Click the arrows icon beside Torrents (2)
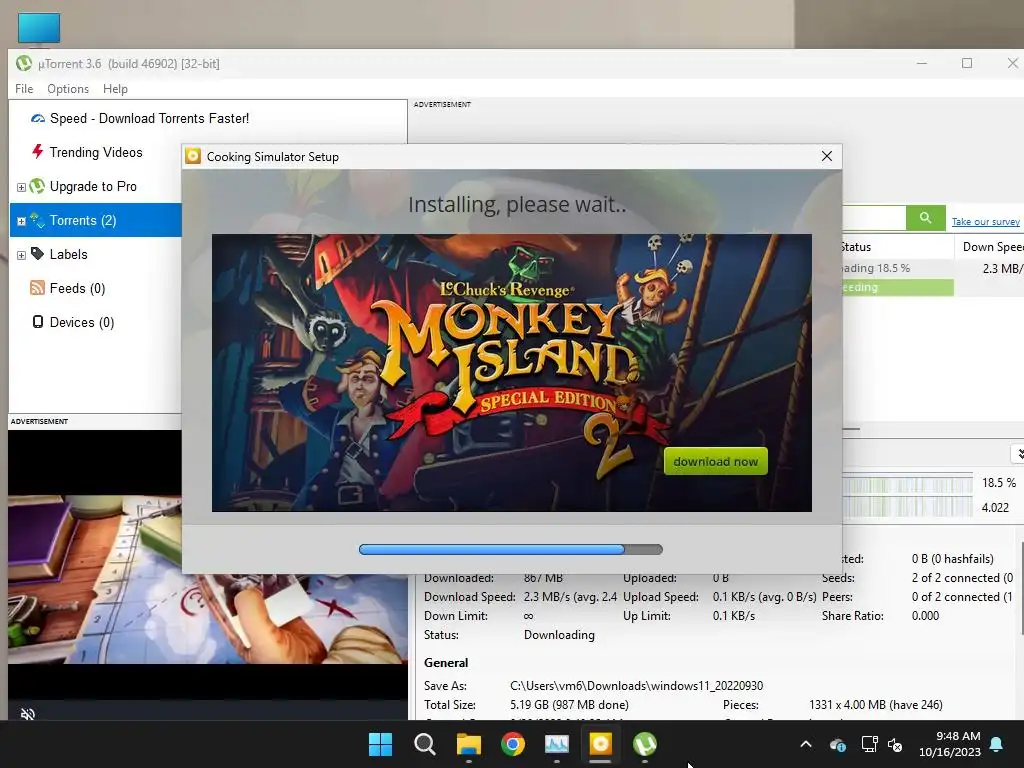This screenshot has width=1024, height=768. 37,220
